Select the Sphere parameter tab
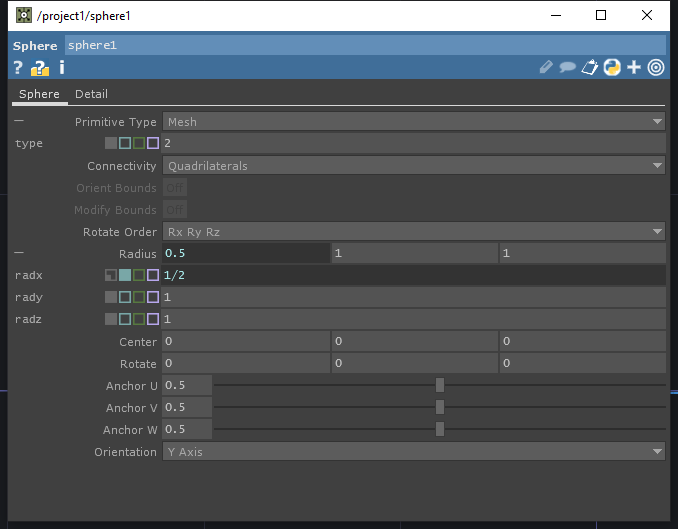678x529 pixels. [39, 94]
